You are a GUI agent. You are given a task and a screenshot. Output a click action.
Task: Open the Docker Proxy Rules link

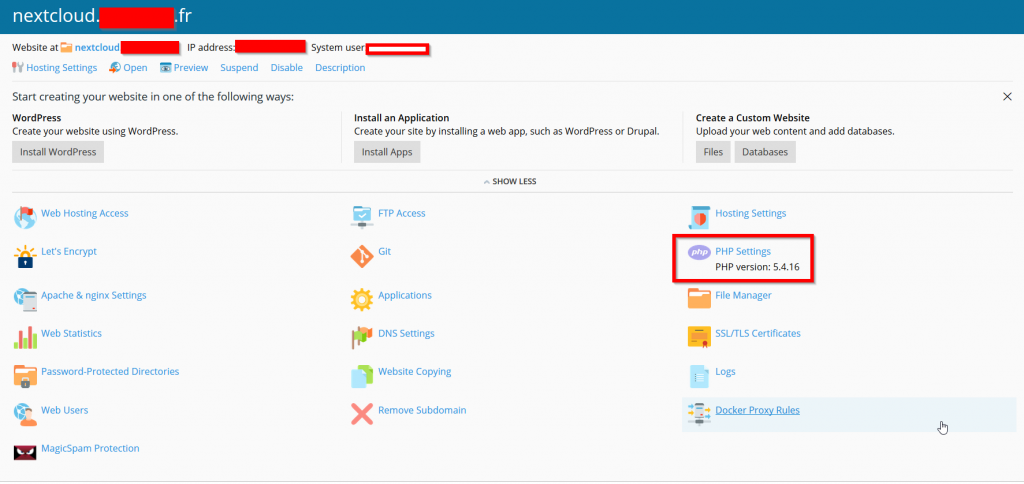pyautogui.click(x=757, y=410)
